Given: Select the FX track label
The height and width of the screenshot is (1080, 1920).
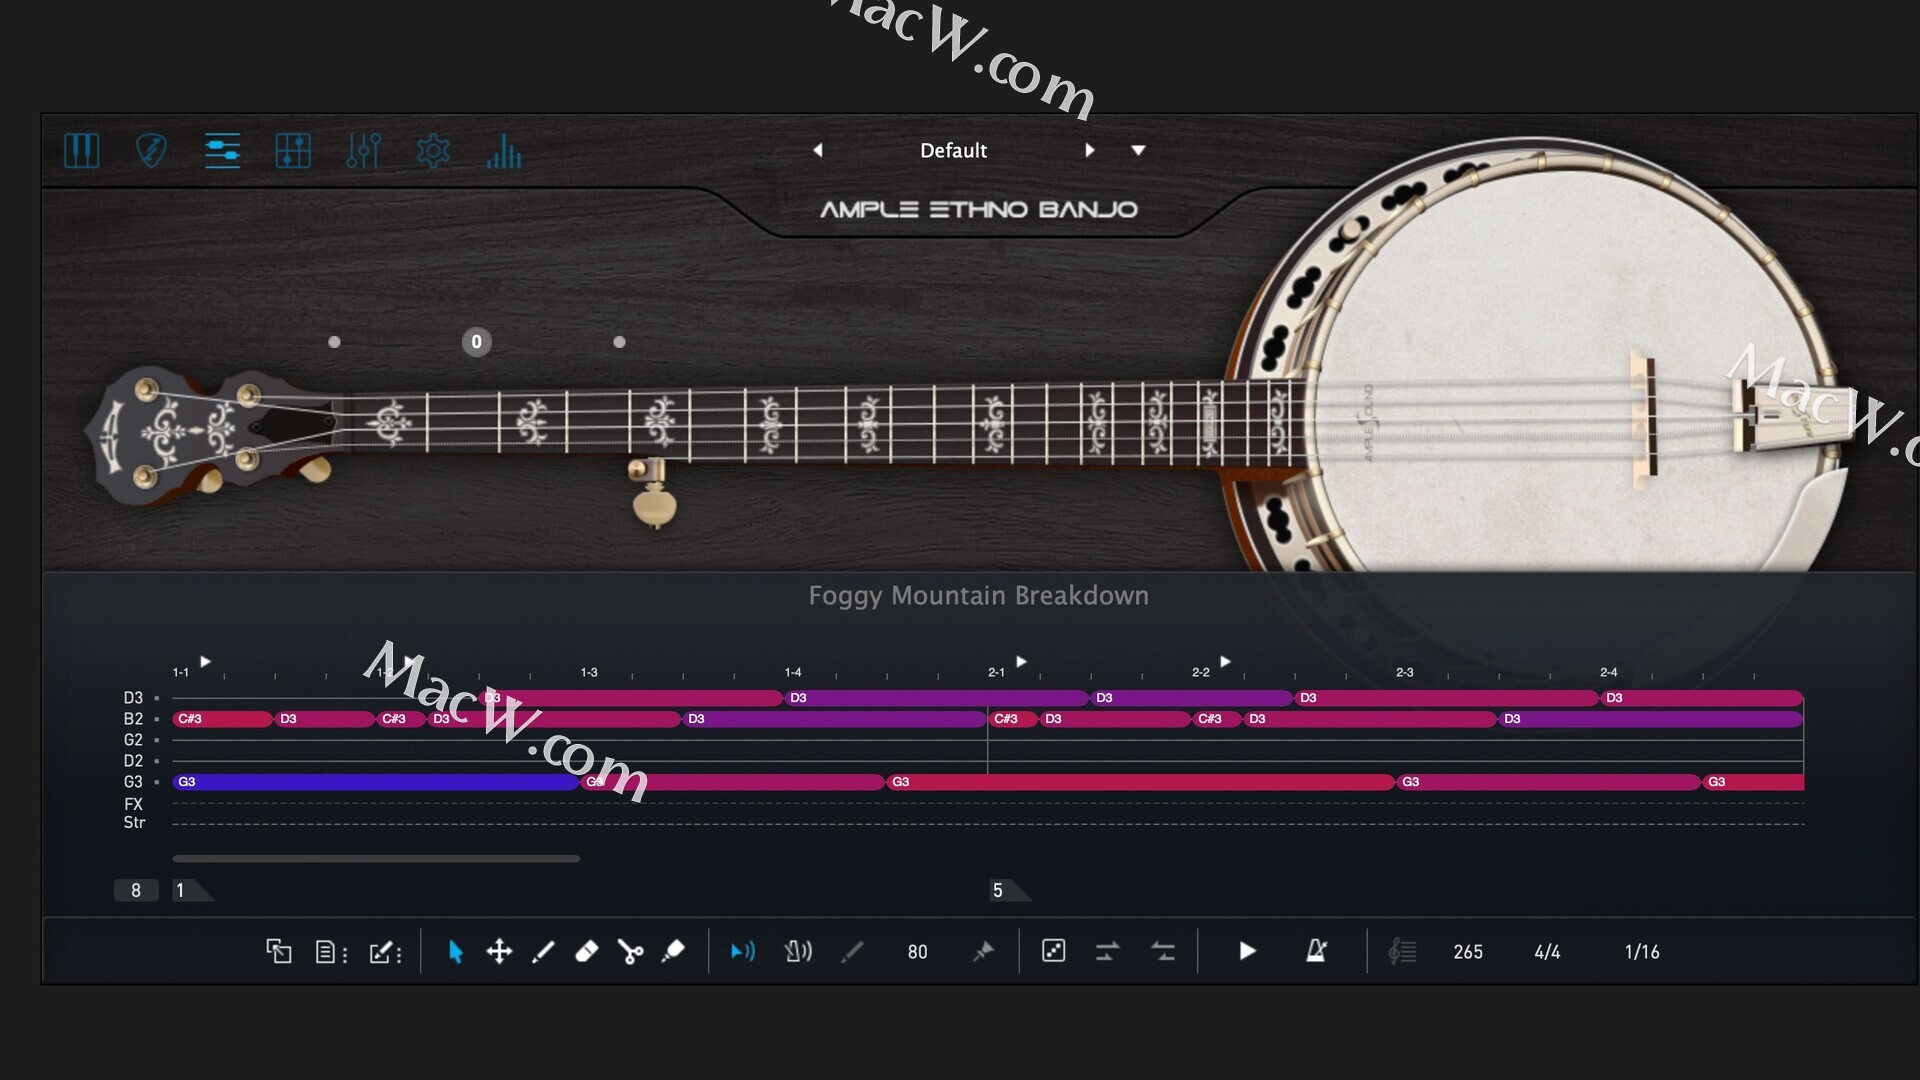Looking at the screenshot, I should (x=133, y=804).
